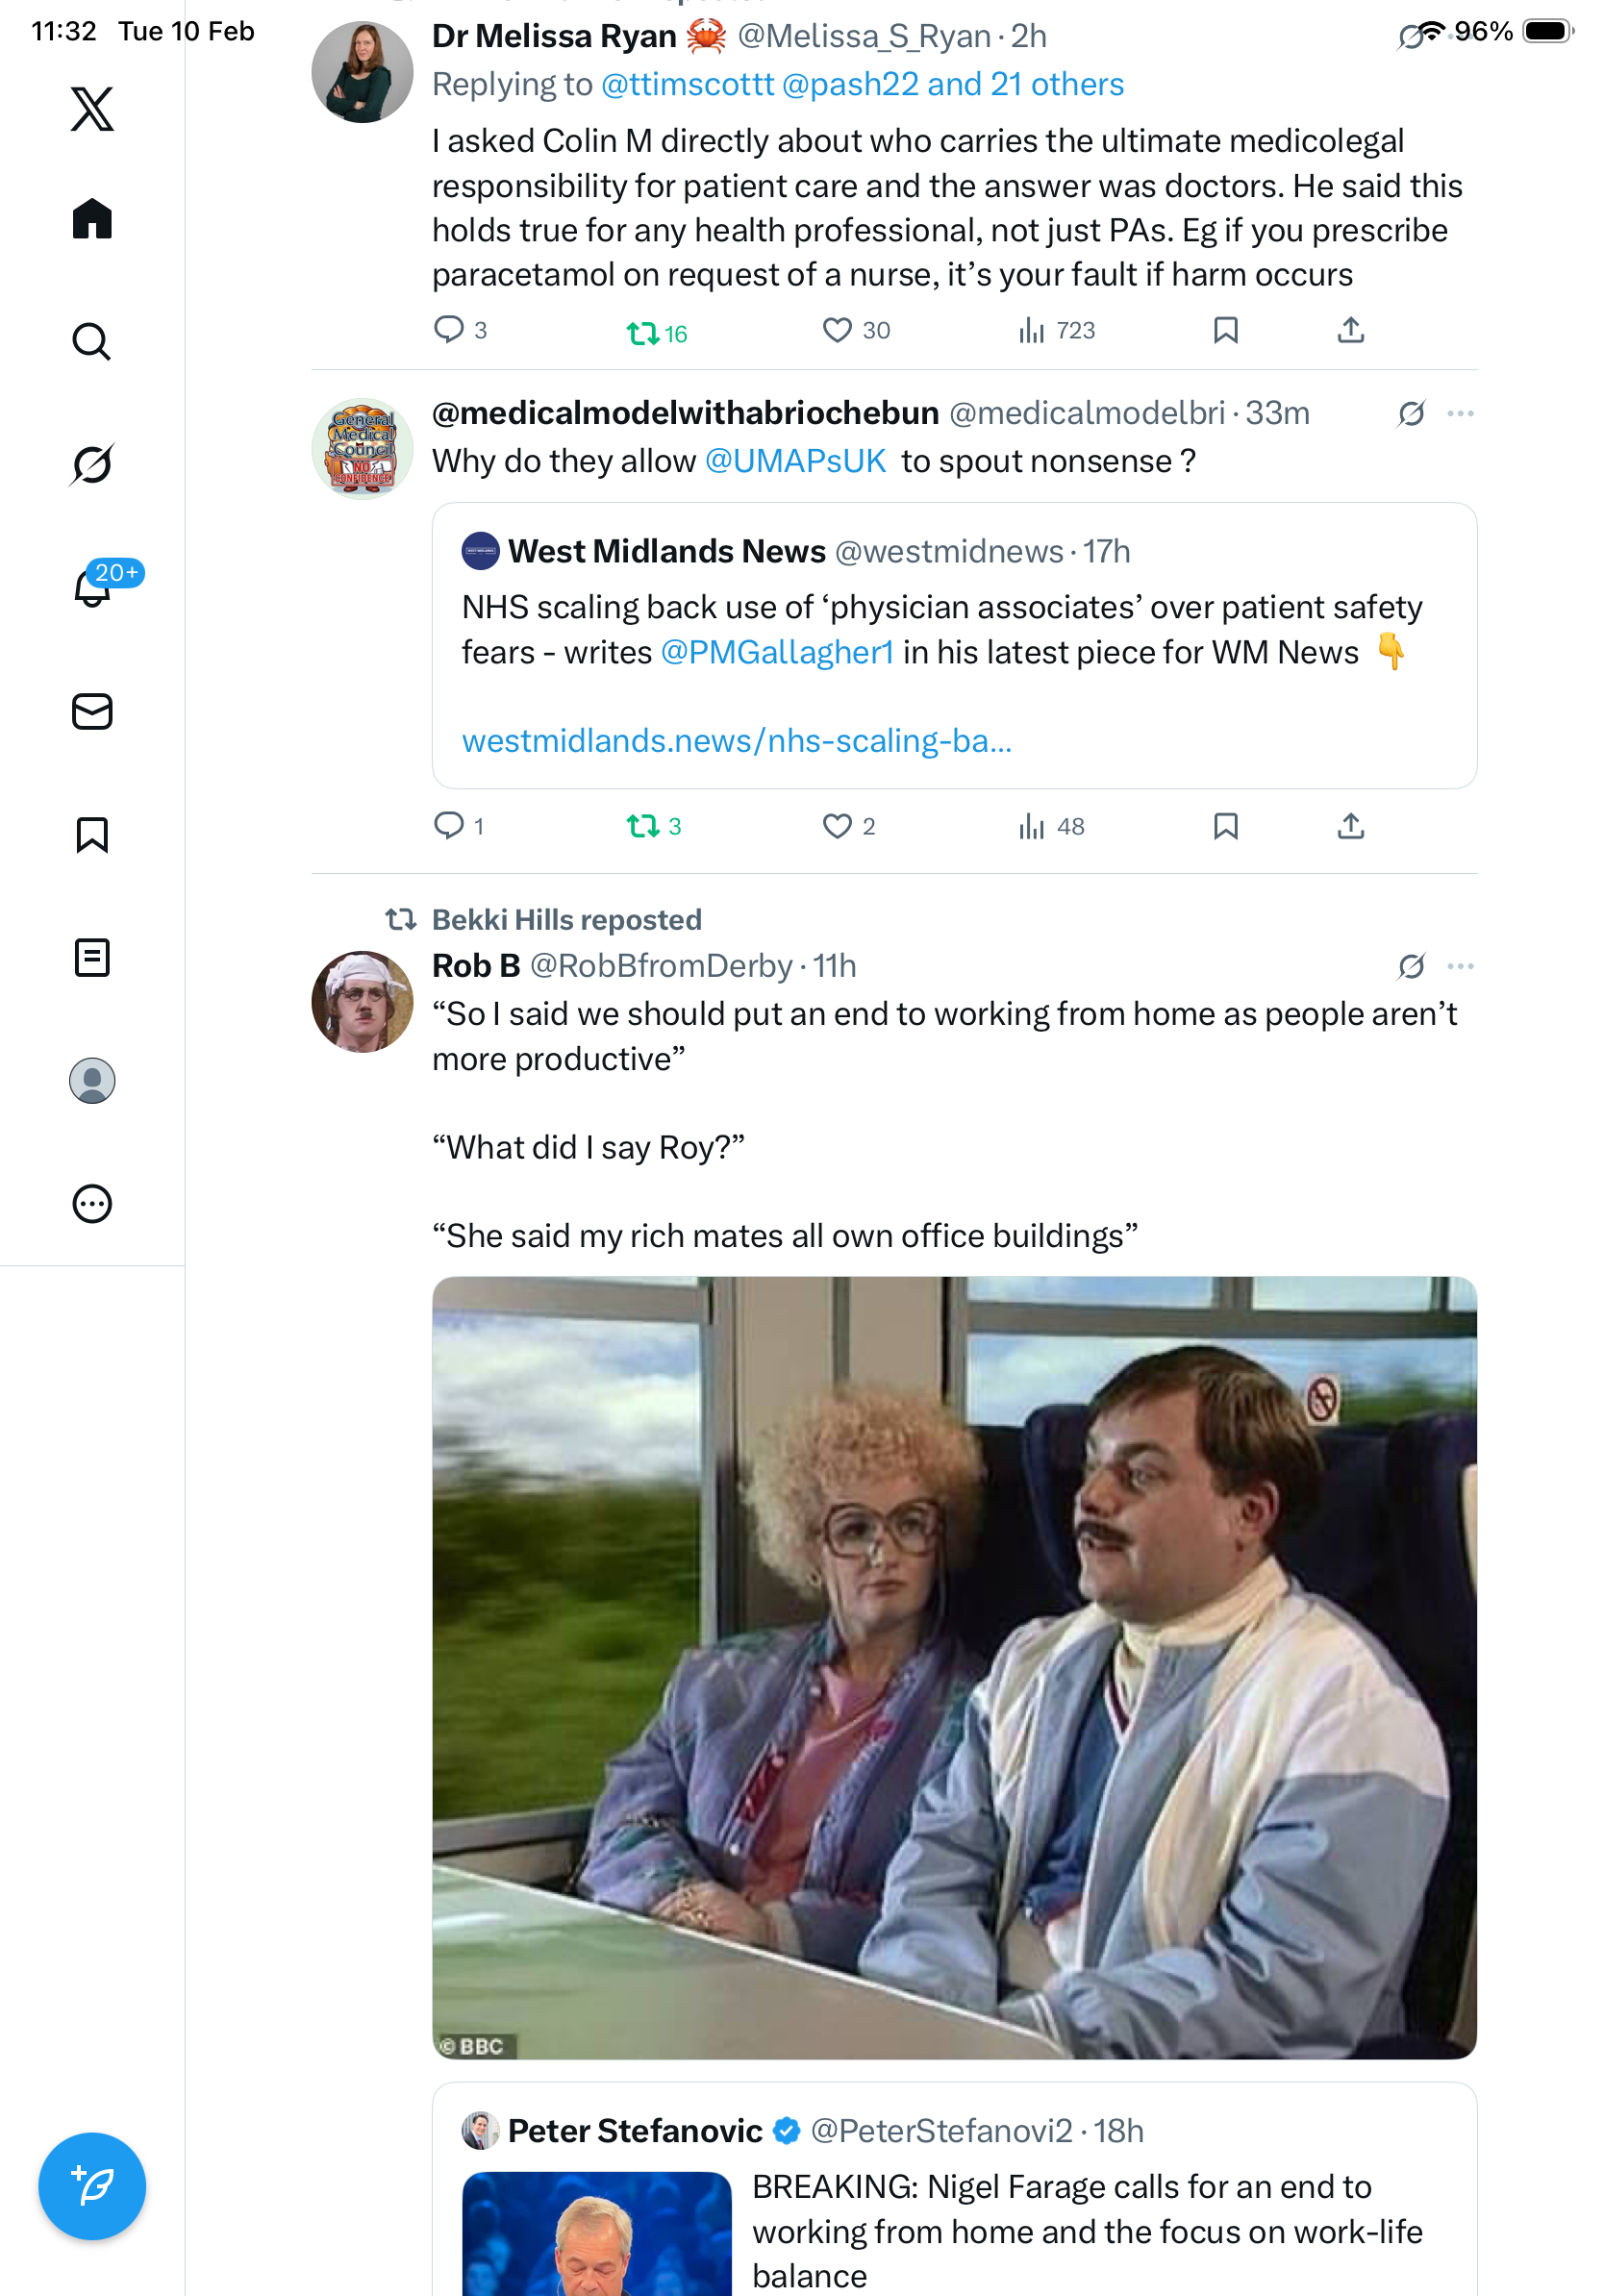
Task: Open Bookmarks in the sidebar
Action: coord(92,835)
